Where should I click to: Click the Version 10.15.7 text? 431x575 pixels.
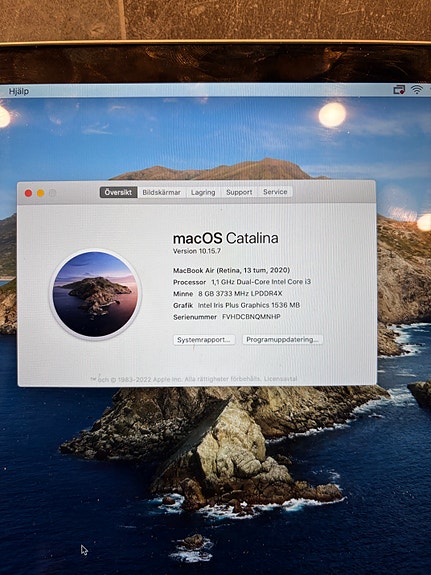coord(197,251)
